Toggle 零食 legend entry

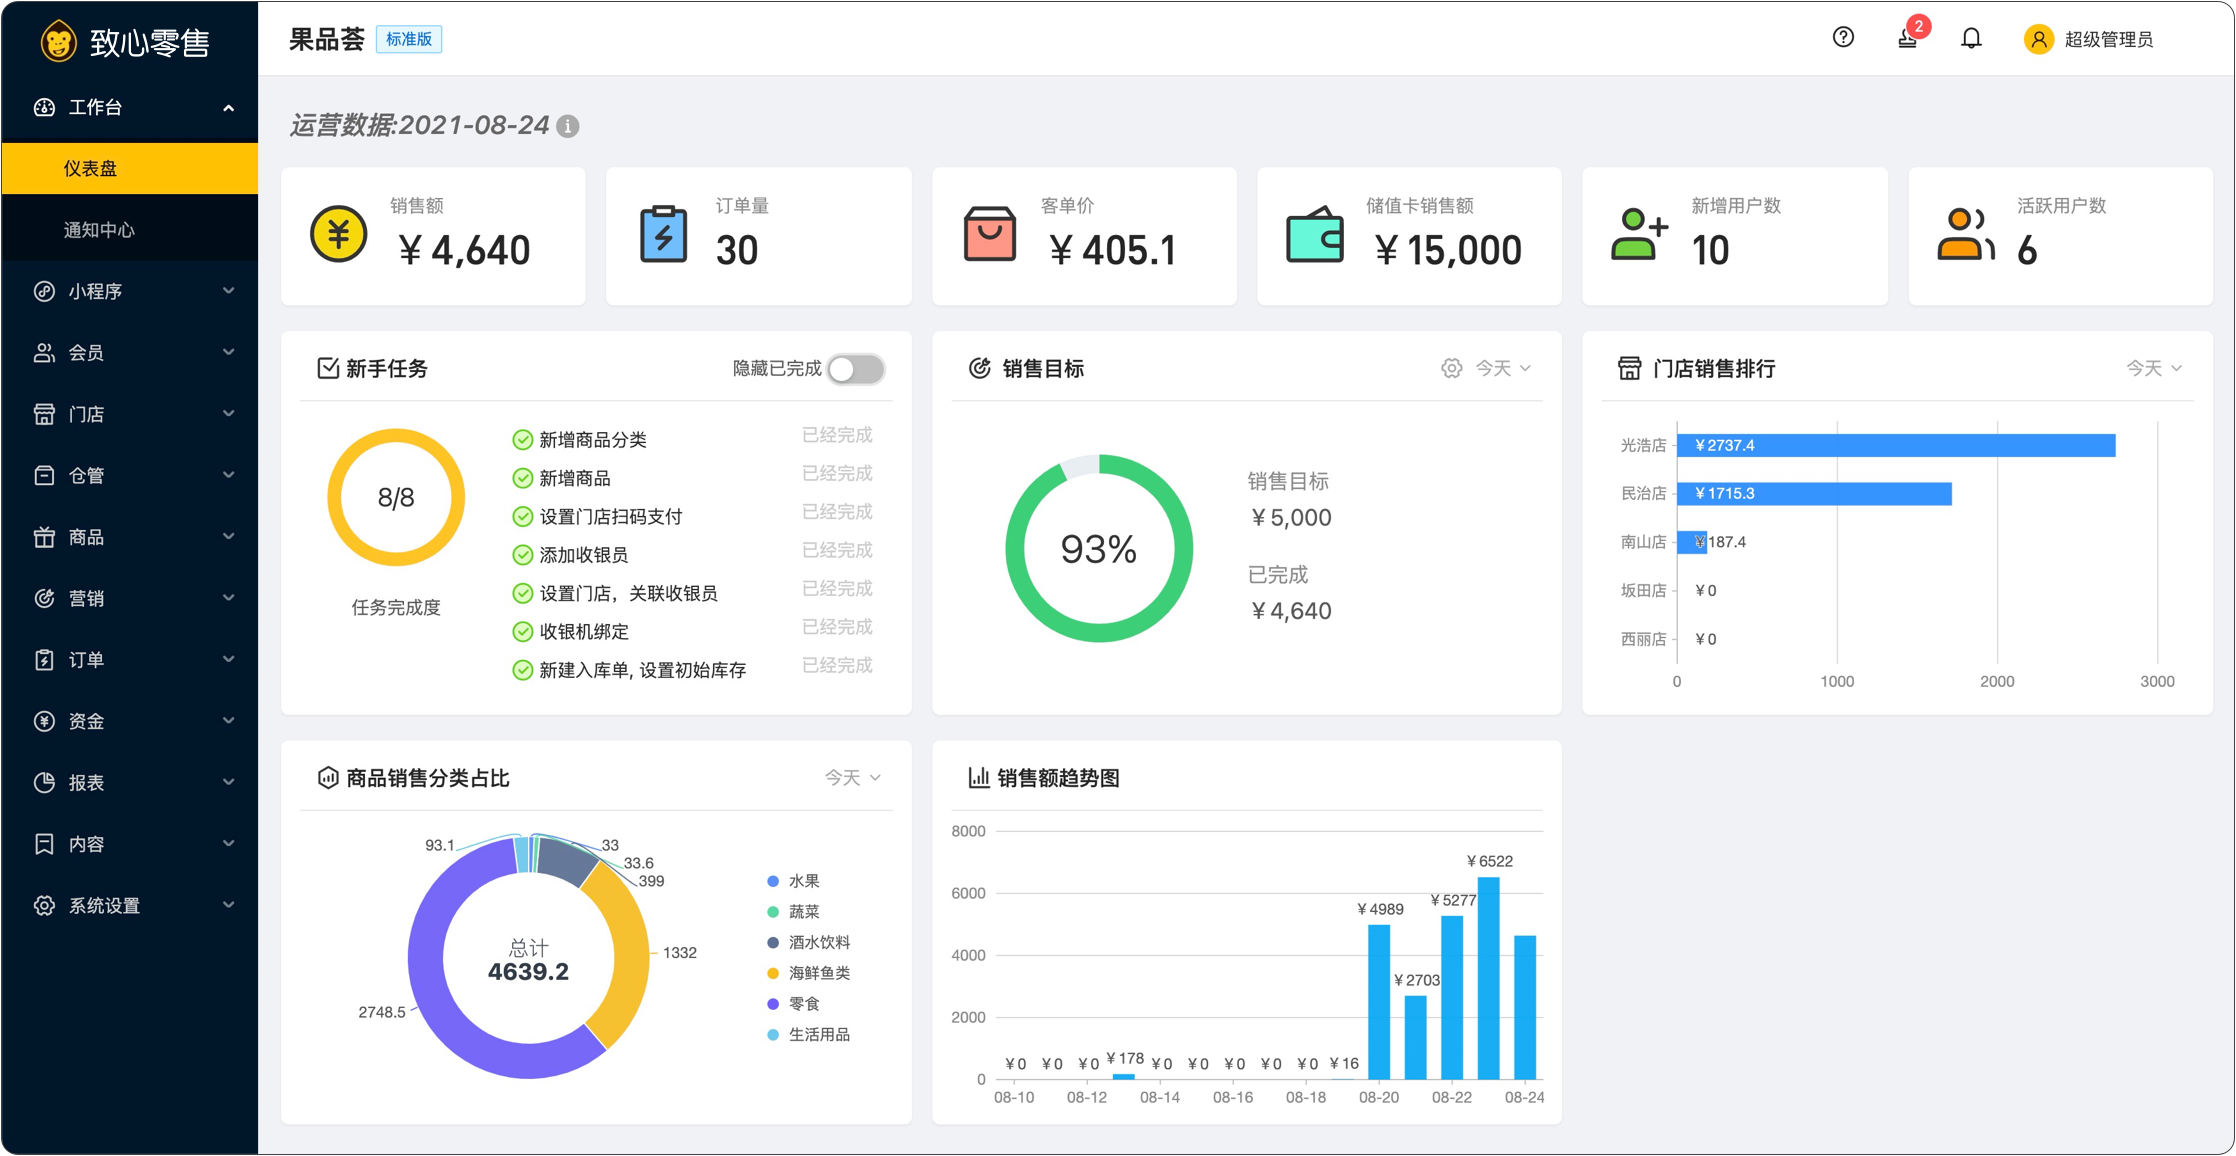(x=793, y=1003)
